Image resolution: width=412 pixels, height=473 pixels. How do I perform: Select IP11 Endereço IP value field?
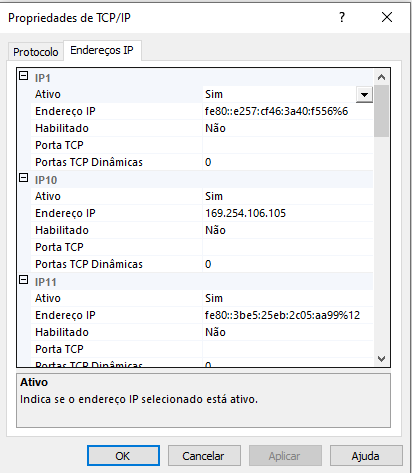tap(288, 315)
